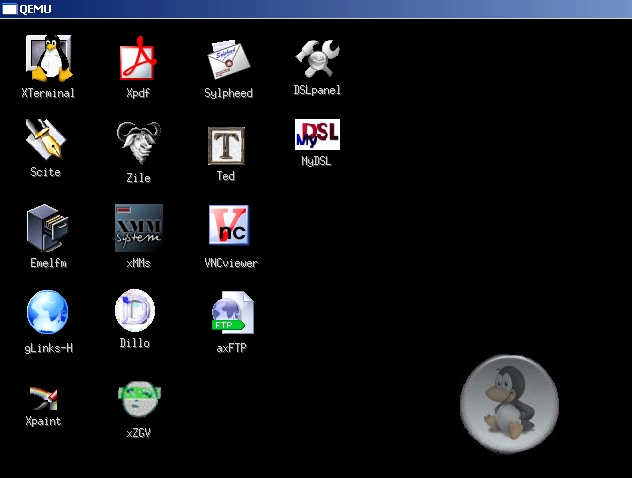632x478 pixels.
Task: Open Zile gnu head icon
Action: pyautogui.click(x=139, y=143)
